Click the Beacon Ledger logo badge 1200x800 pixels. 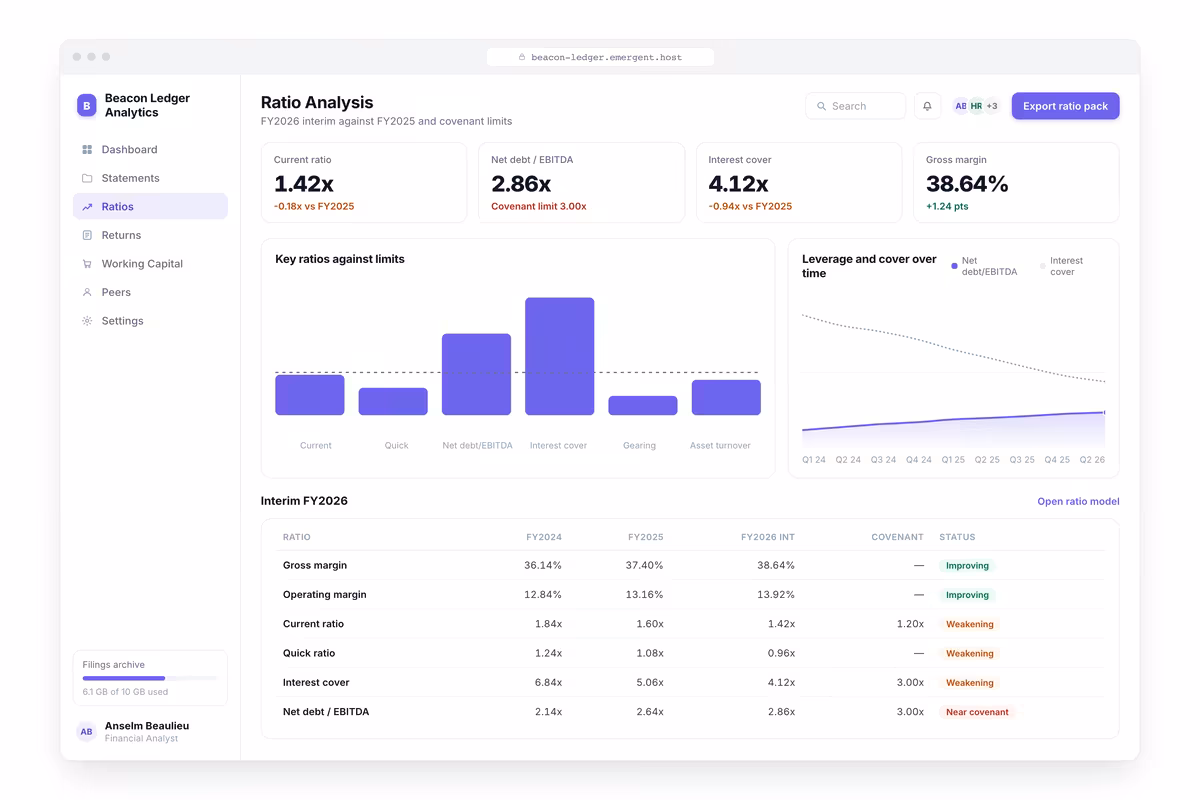[87, 106]
